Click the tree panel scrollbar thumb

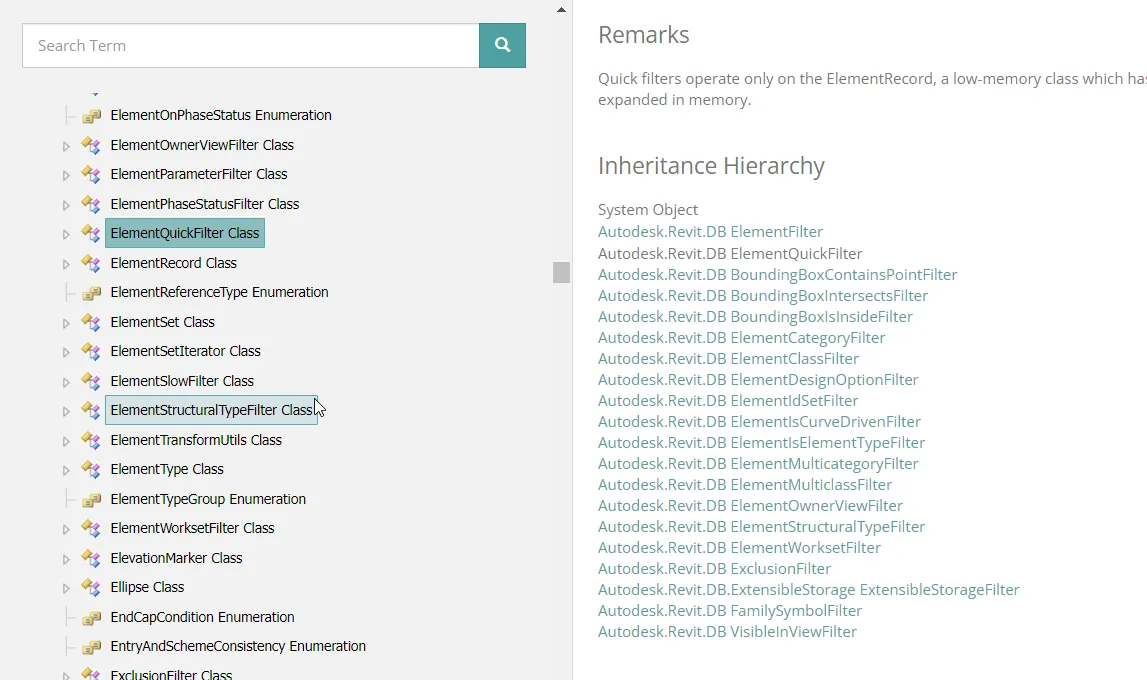click(x=561, y=272)
